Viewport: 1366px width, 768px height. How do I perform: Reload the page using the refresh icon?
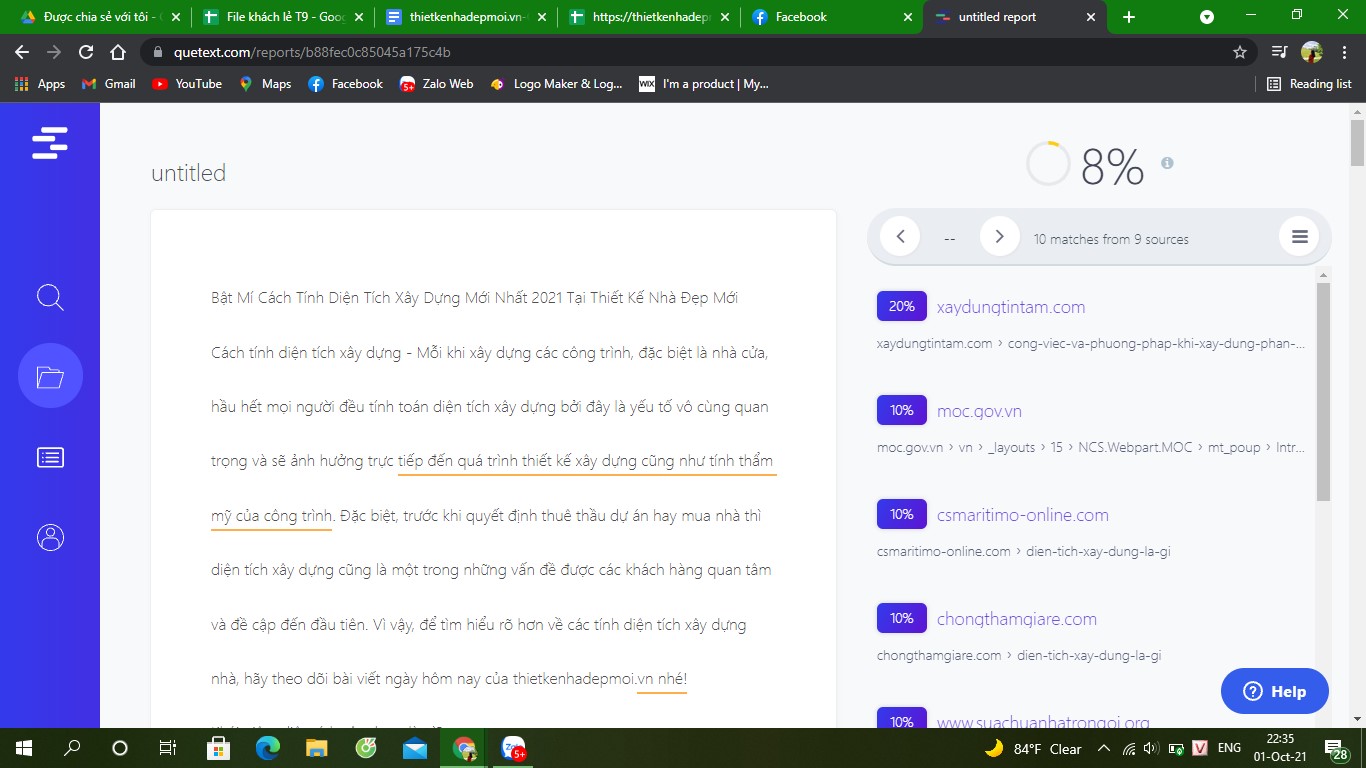(86, 52)
